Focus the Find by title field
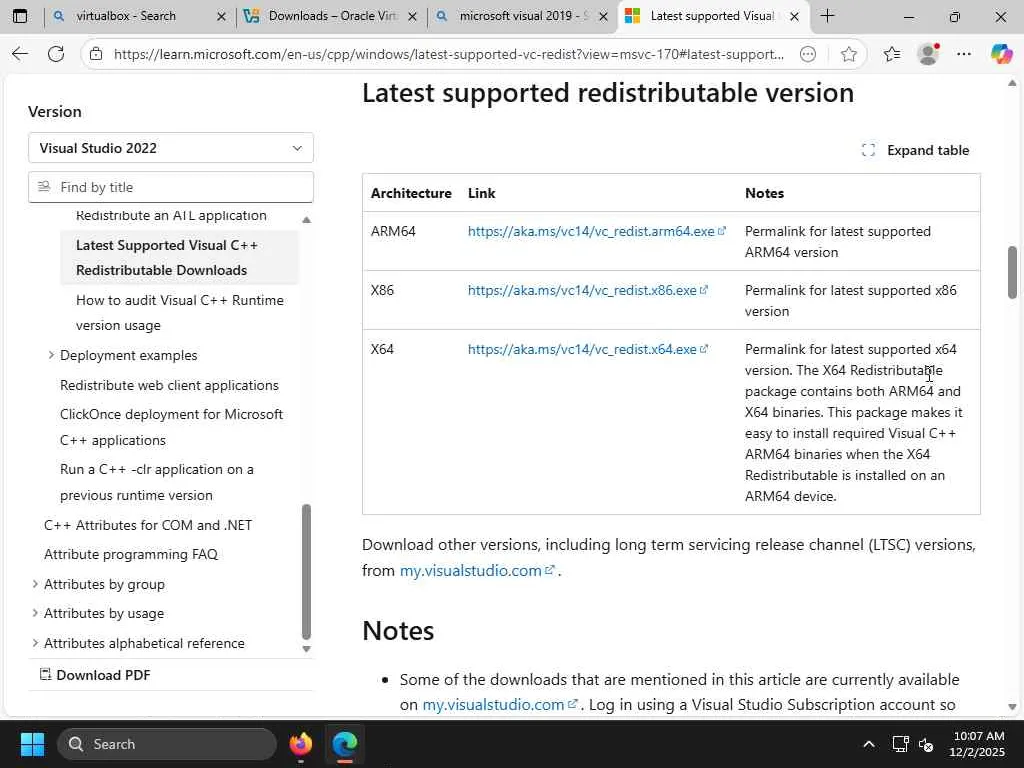 [170, 187]
